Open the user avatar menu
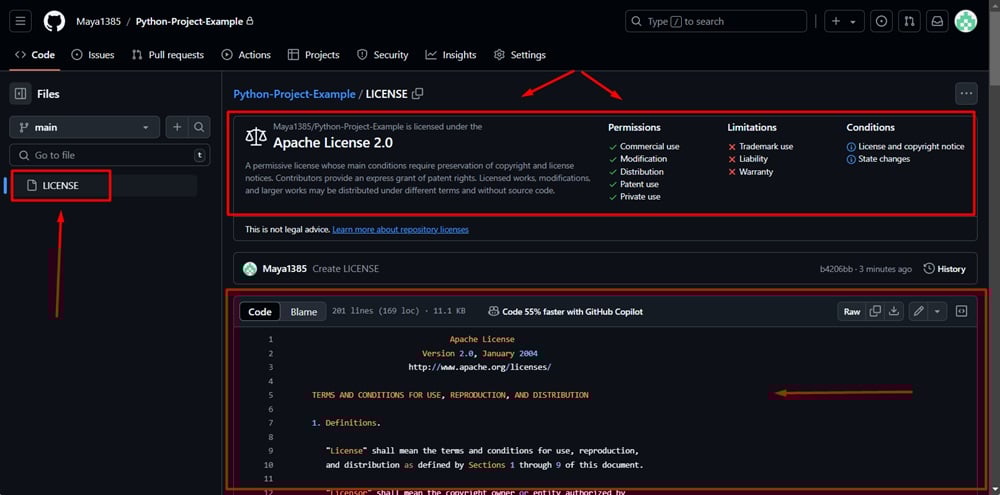1000x495 pixels. (x=966, y=21)
